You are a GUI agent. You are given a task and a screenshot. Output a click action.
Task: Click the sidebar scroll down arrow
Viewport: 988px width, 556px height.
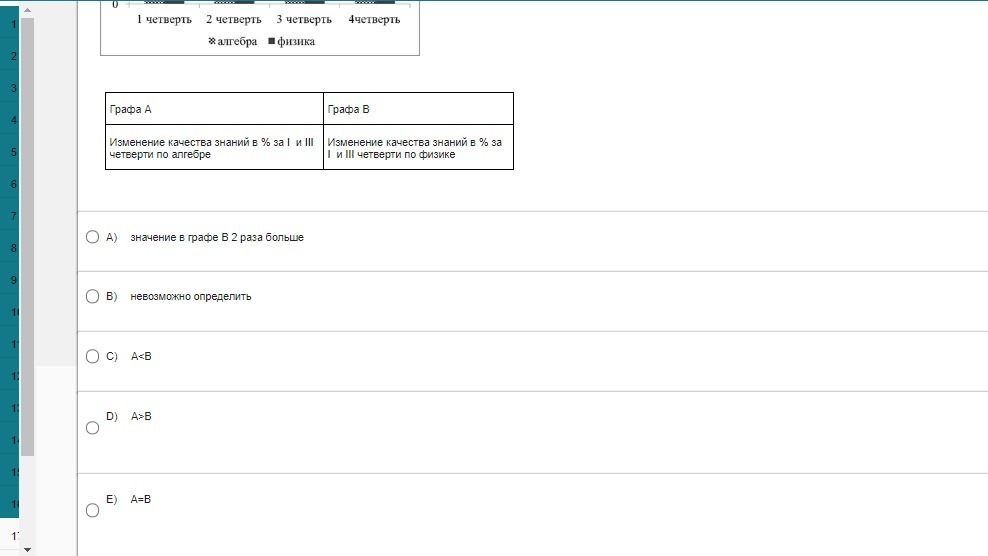(x=27, y=549)
